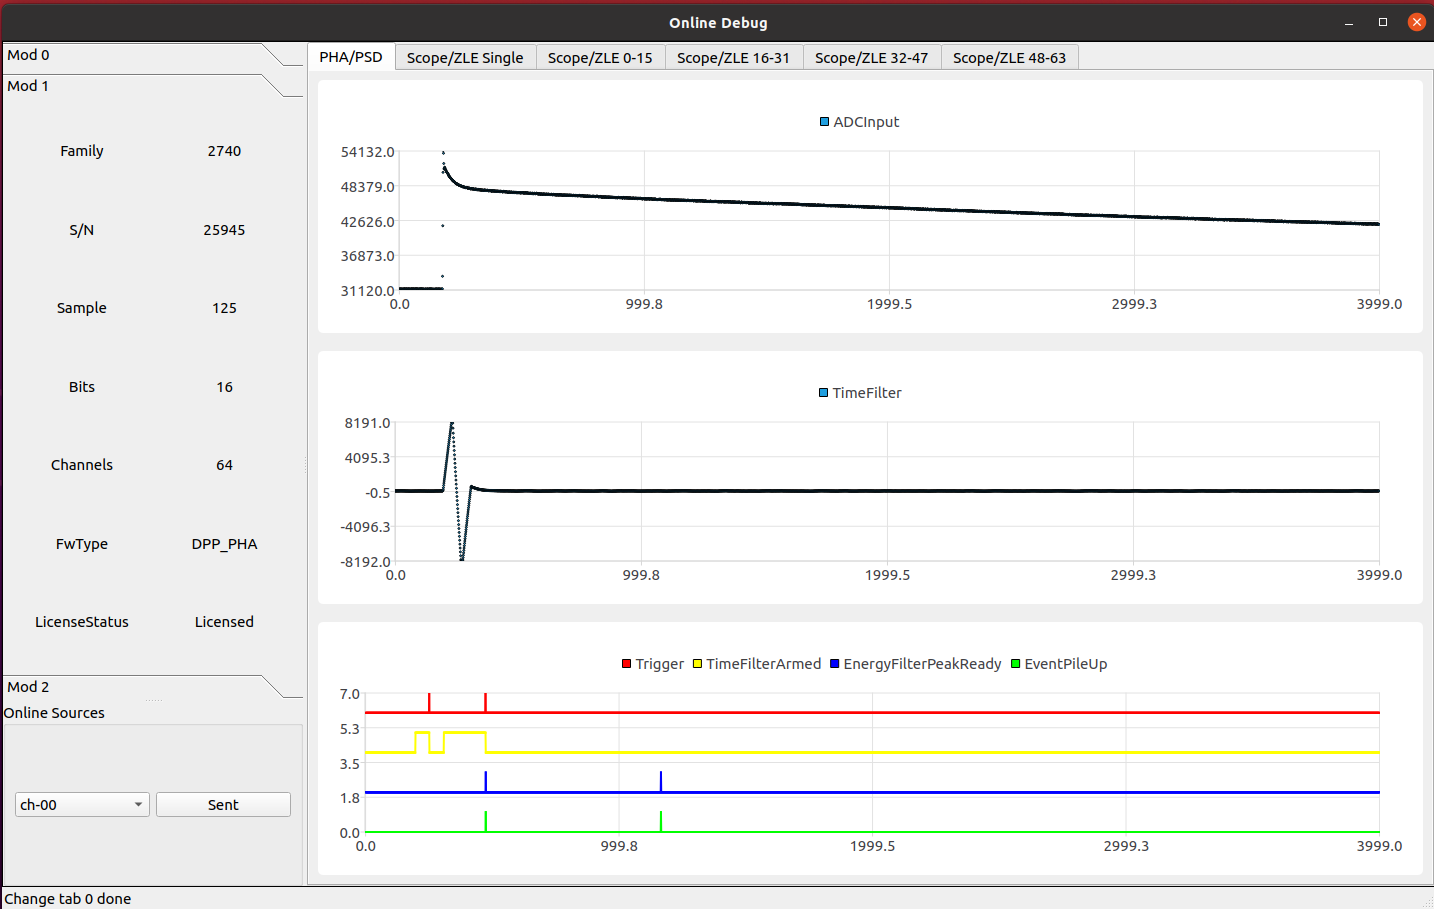Click the Family label
Screen dimensions: 1434x909
click(82, 151)
